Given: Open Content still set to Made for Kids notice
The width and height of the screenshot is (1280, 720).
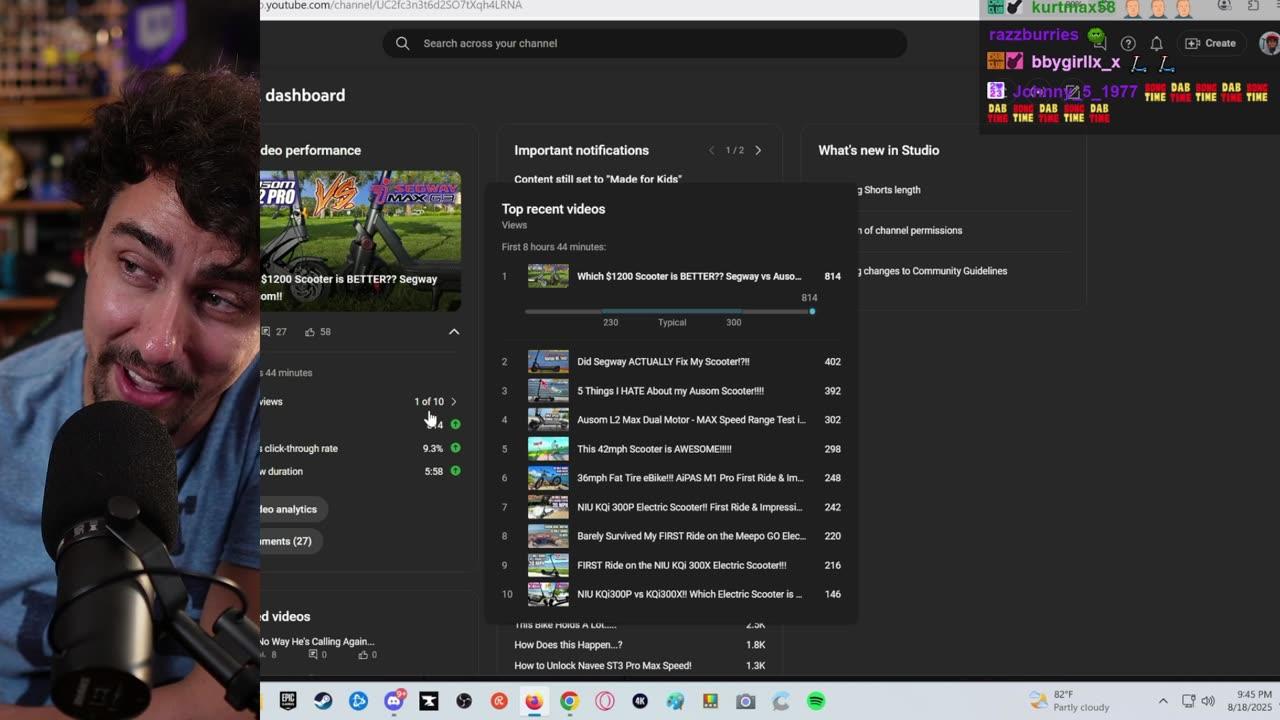Looking at the screenshot, I should click(598, 179).
